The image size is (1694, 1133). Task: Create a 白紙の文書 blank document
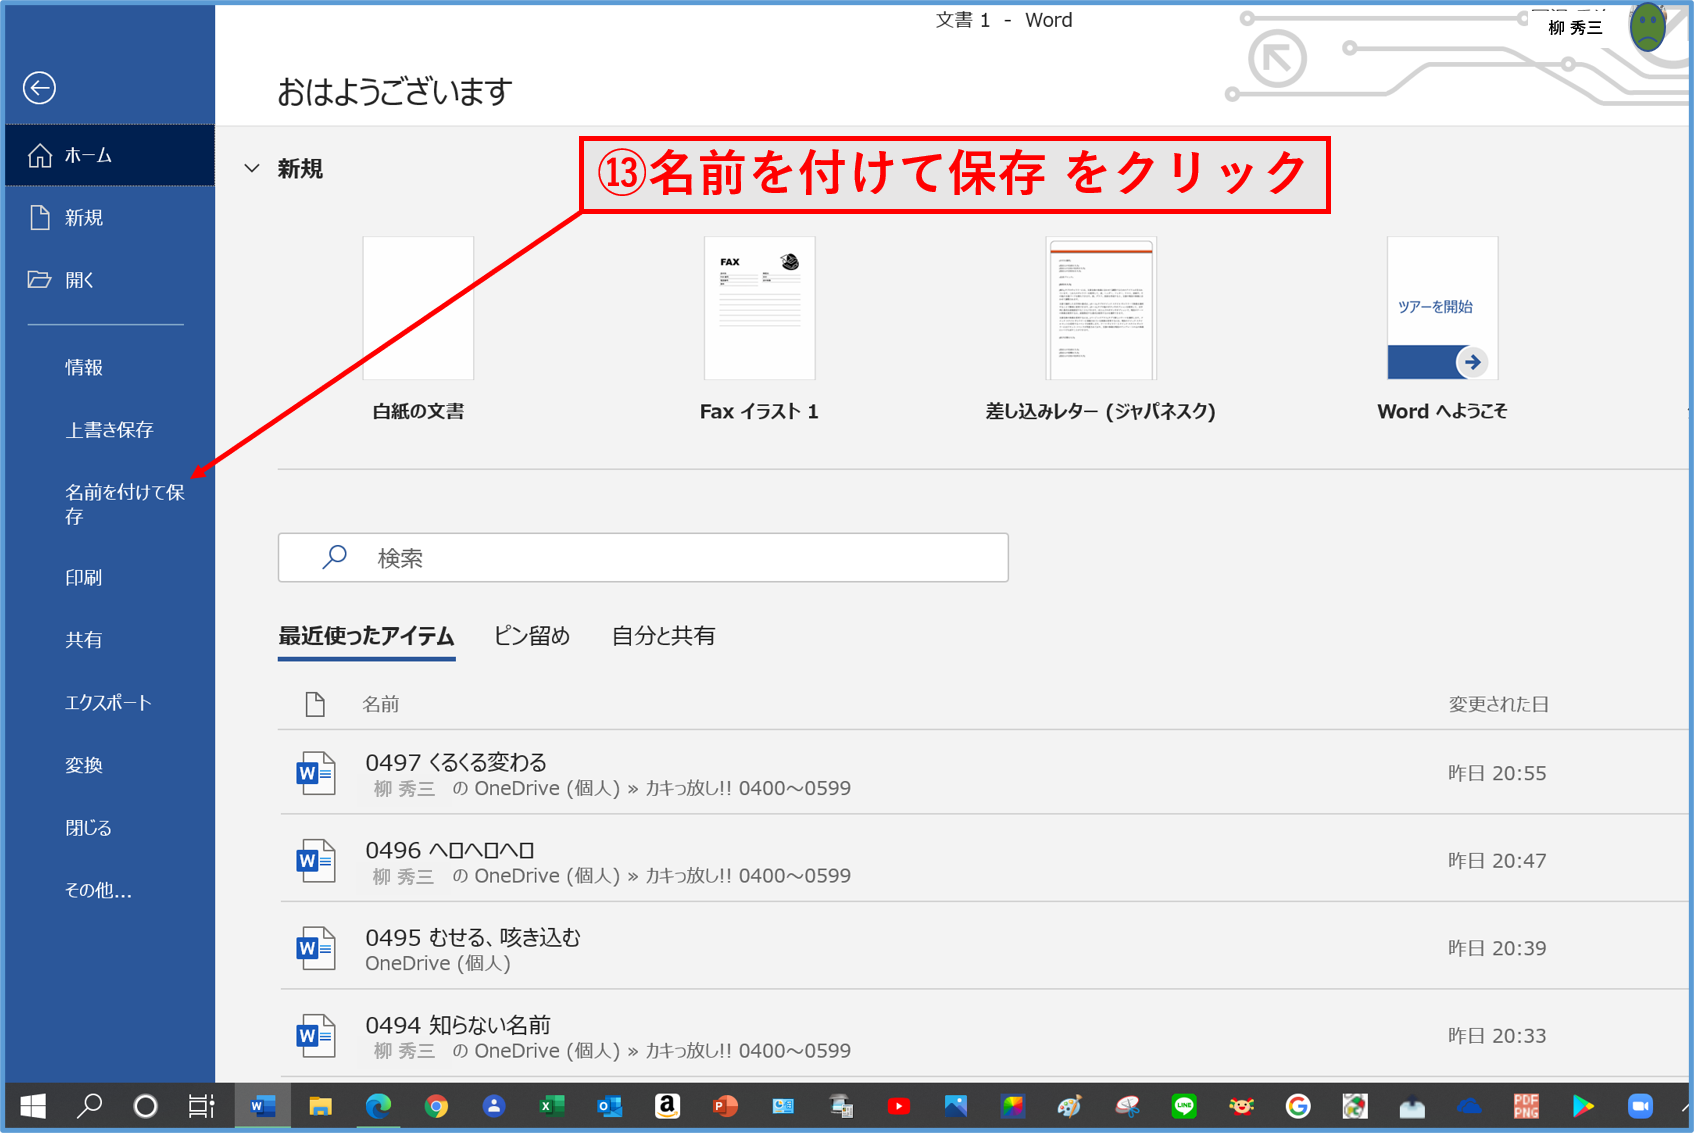(x=418, y=329)
